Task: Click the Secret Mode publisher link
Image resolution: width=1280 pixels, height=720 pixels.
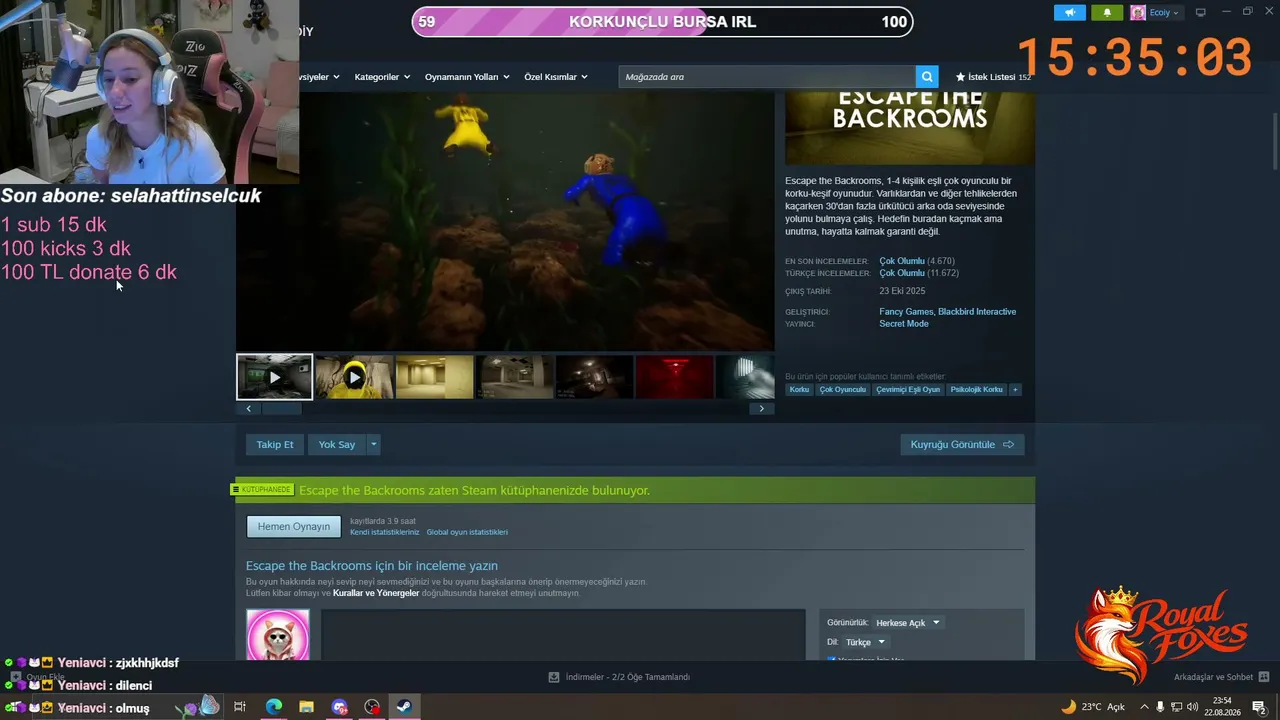Action: pyautogui.click(x=904, y=324)
